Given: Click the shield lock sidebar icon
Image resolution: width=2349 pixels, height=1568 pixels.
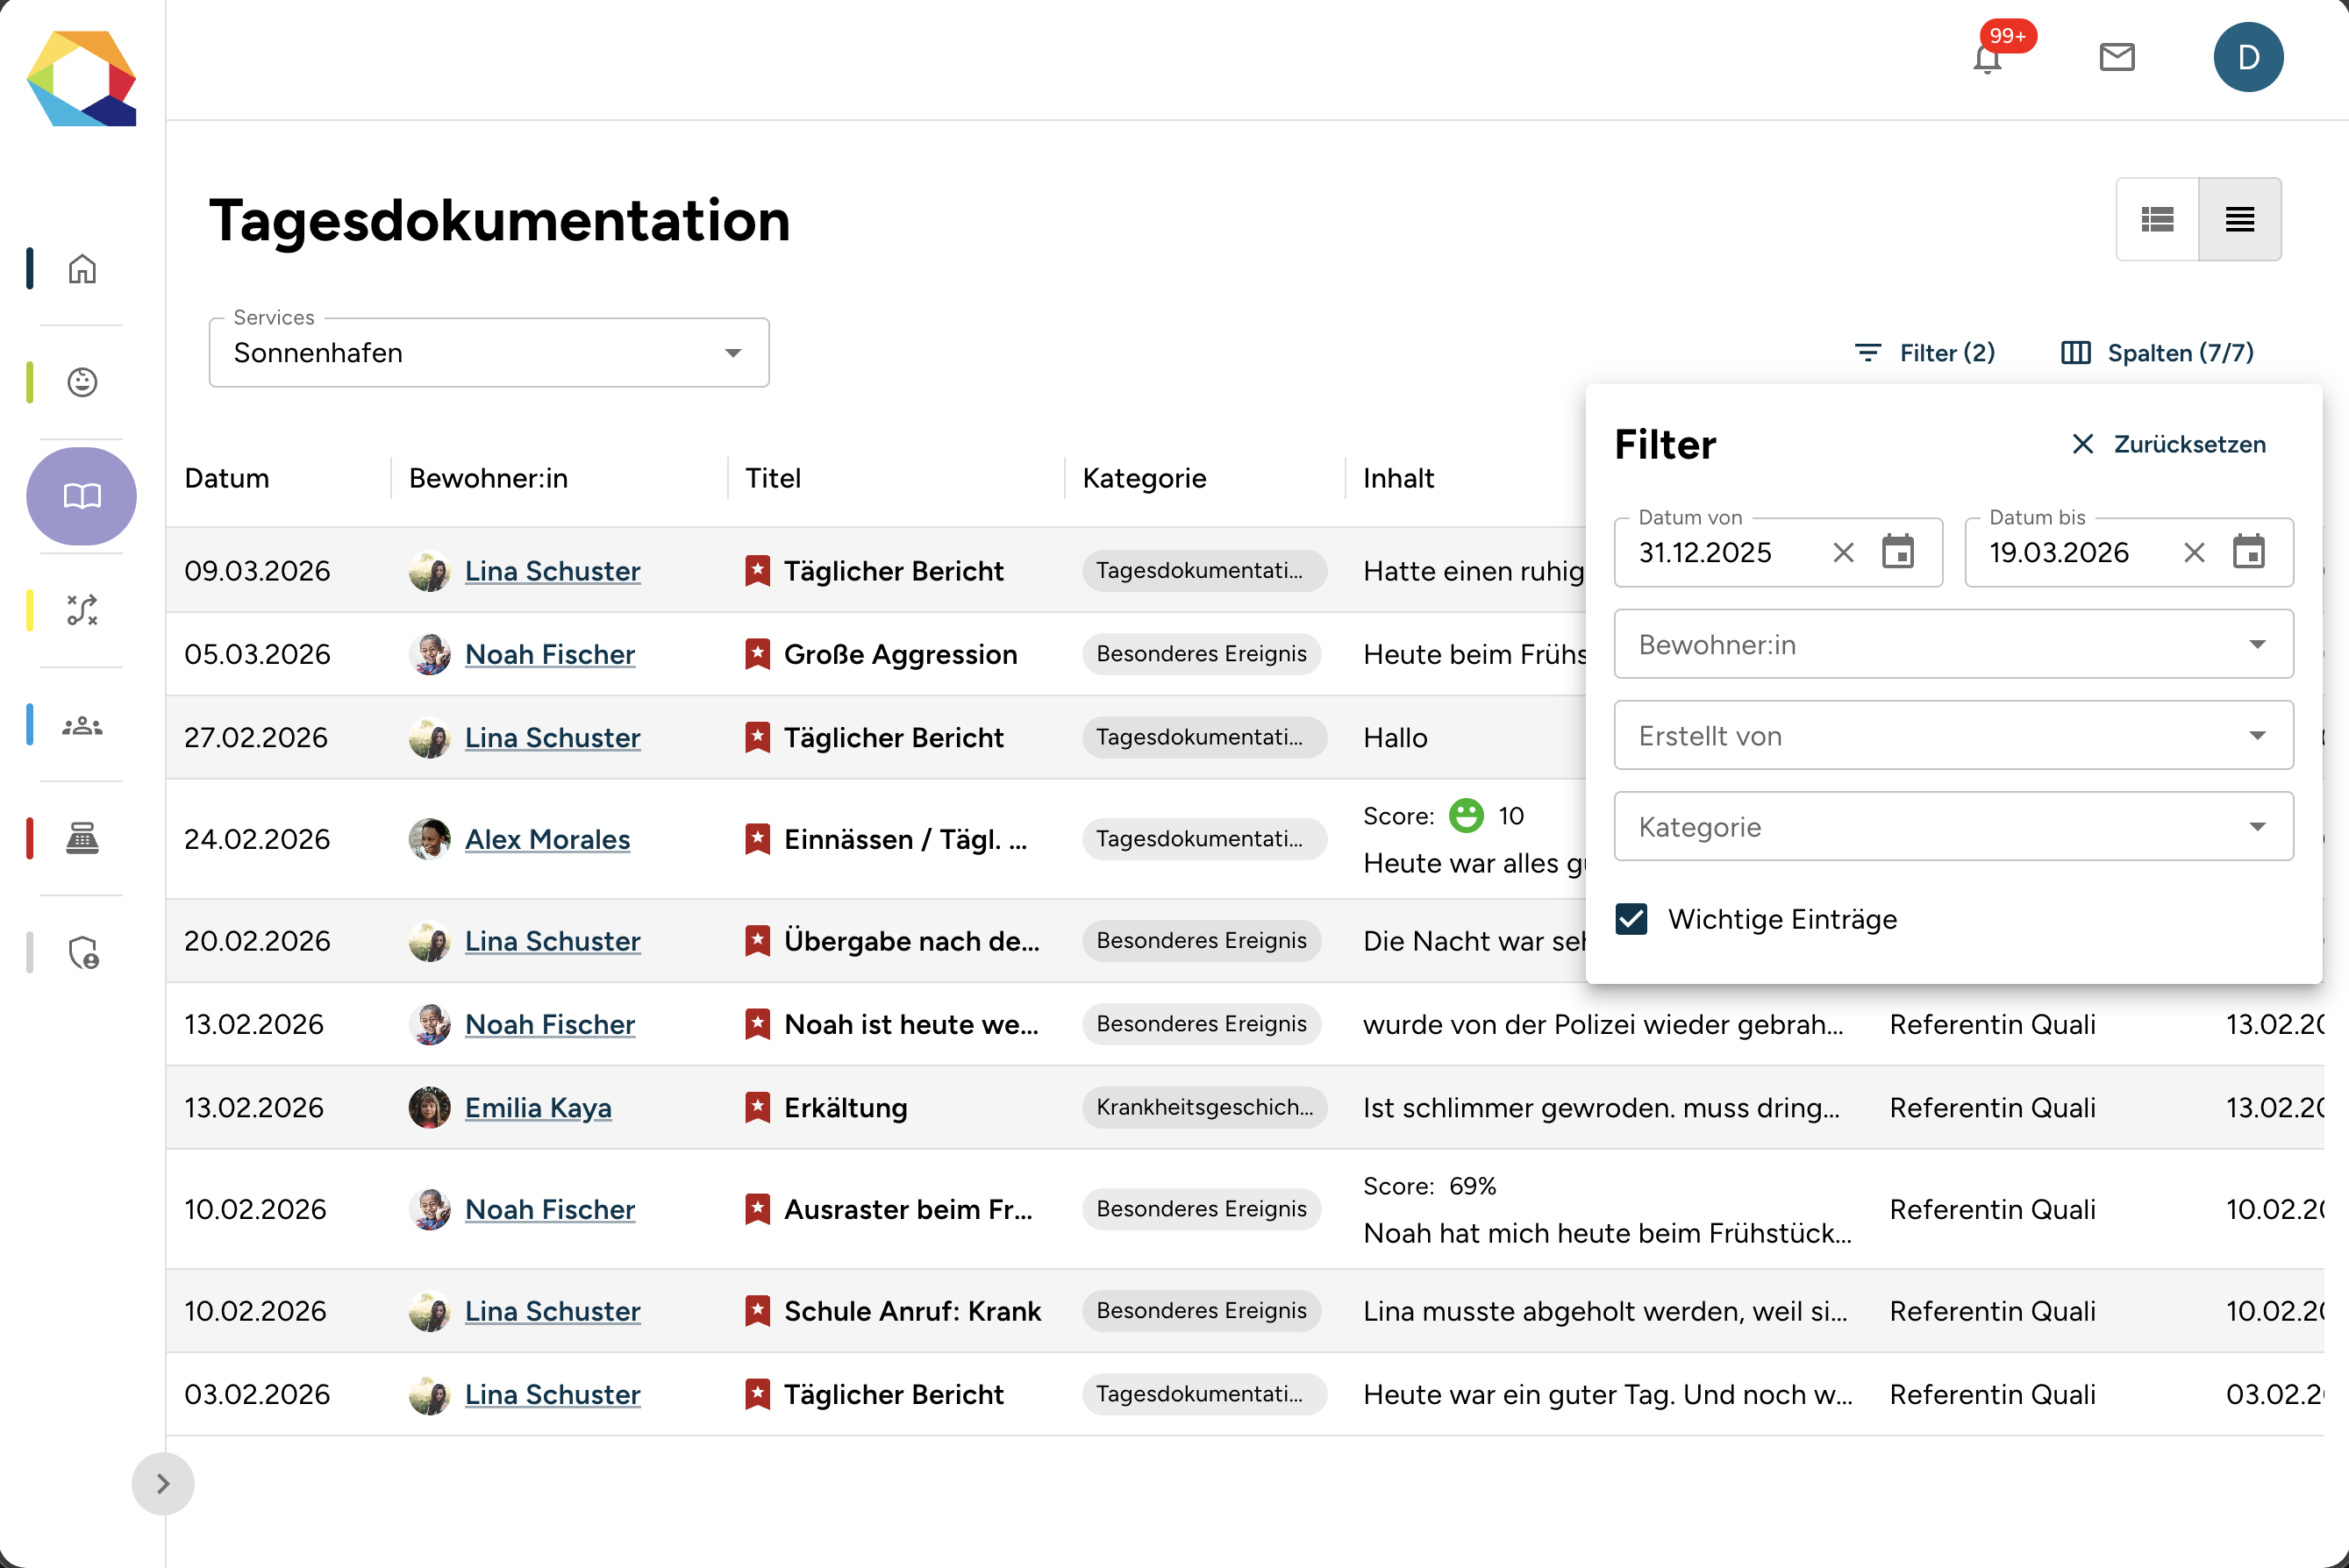Looking at the screenshot, I should 82,952.
